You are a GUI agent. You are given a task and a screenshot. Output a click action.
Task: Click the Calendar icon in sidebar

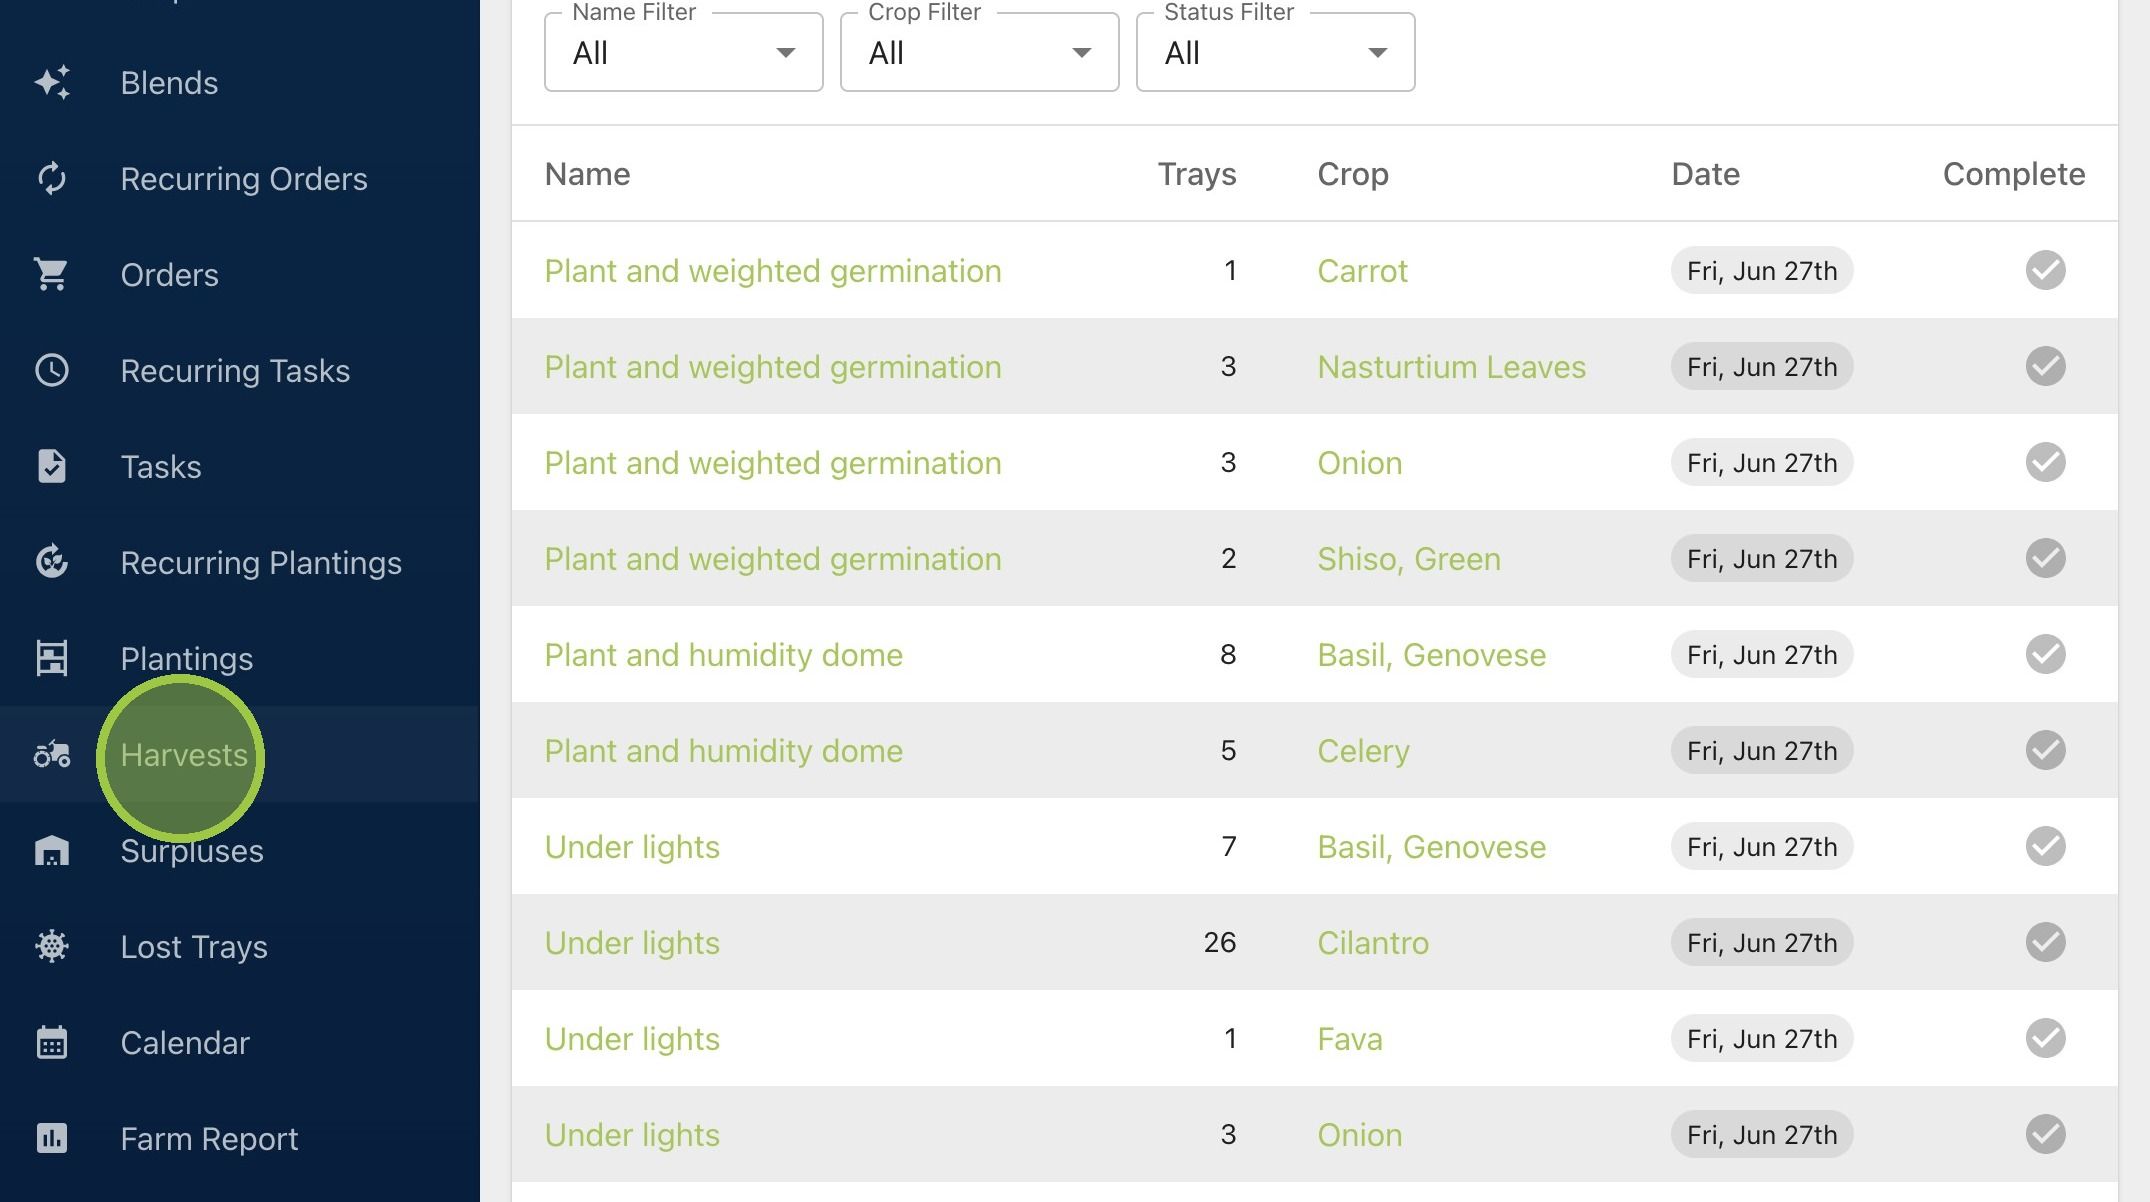point(52,1043)
